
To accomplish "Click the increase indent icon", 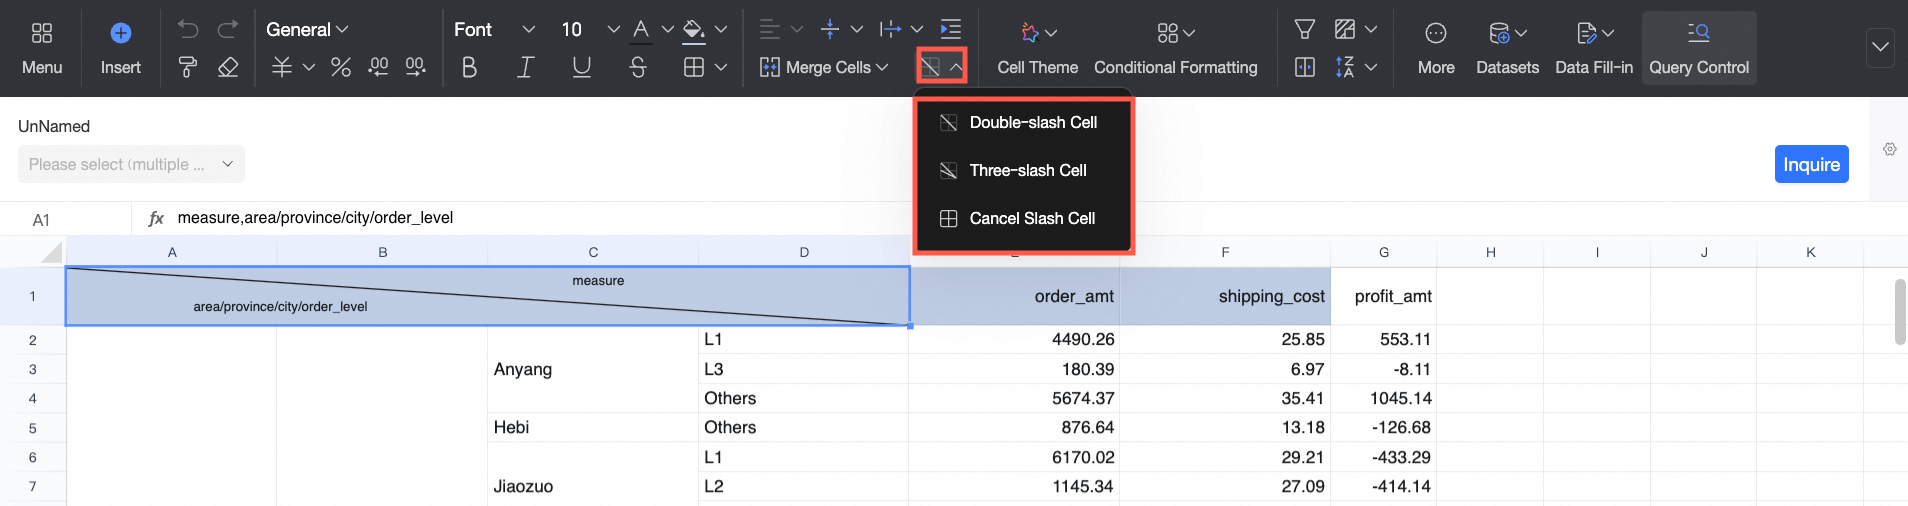I will tap(951, 29).
